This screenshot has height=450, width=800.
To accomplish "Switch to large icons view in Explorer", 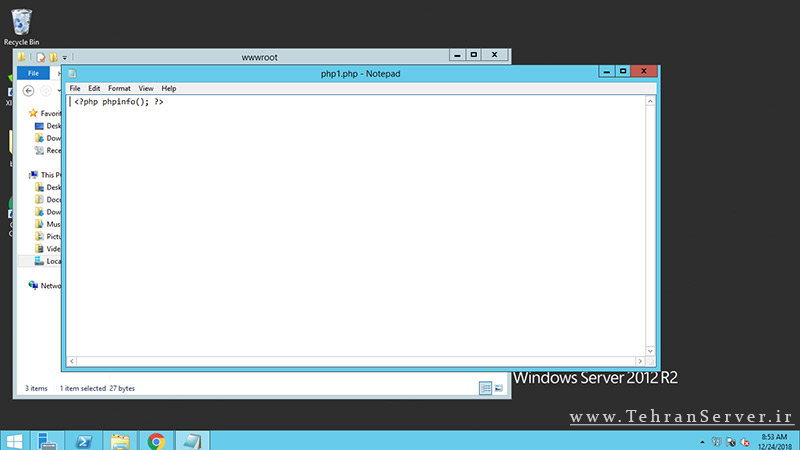I will (x=499, y=388).
